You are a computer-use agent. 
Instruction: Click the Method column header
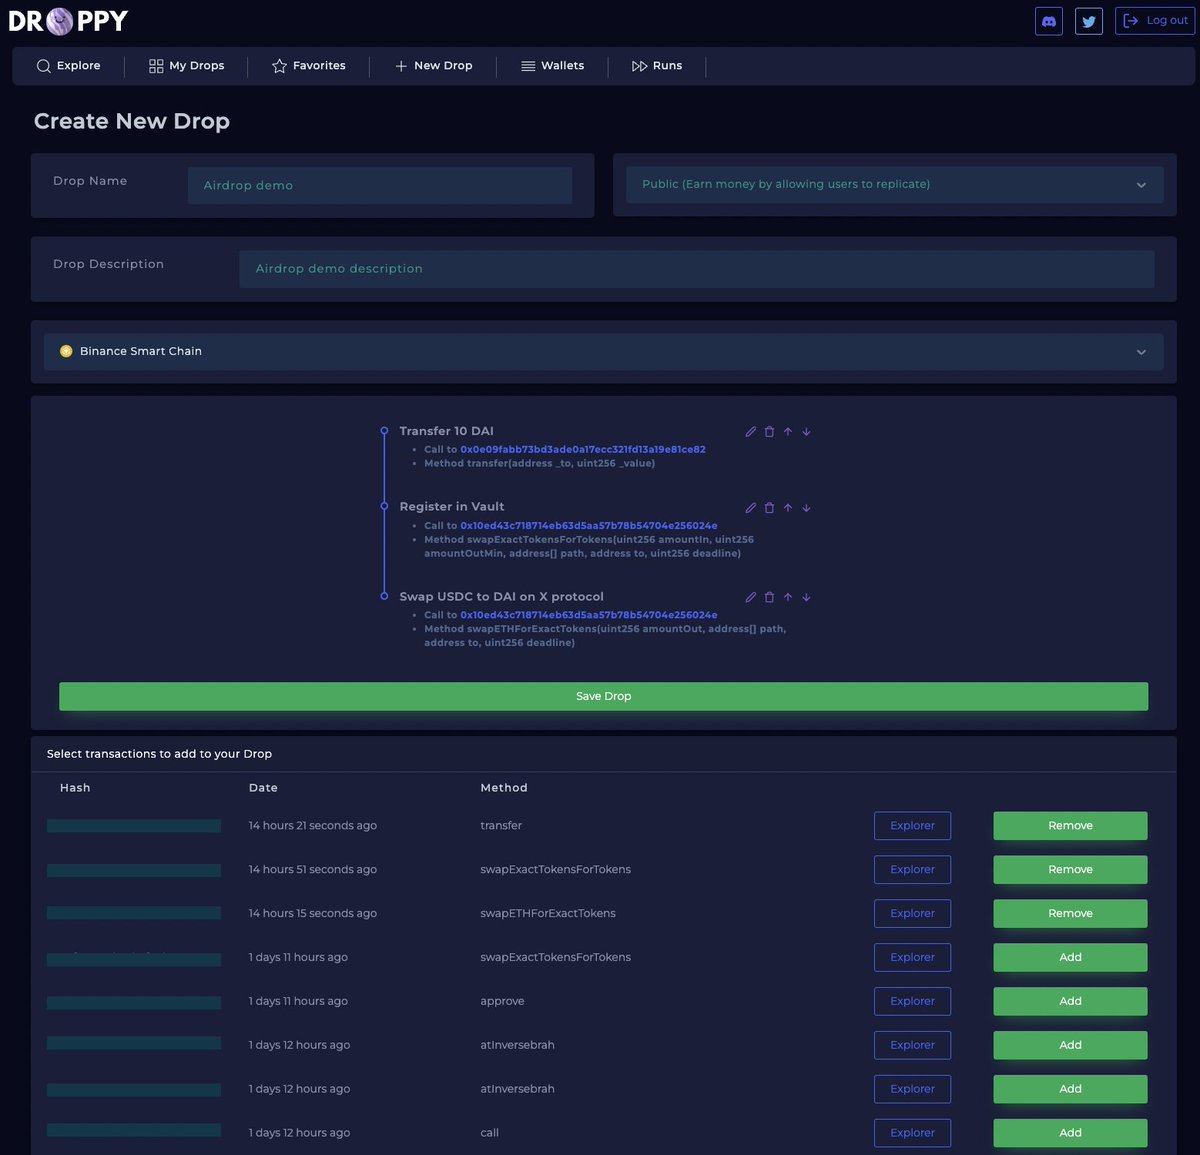[x=504, y=788]
